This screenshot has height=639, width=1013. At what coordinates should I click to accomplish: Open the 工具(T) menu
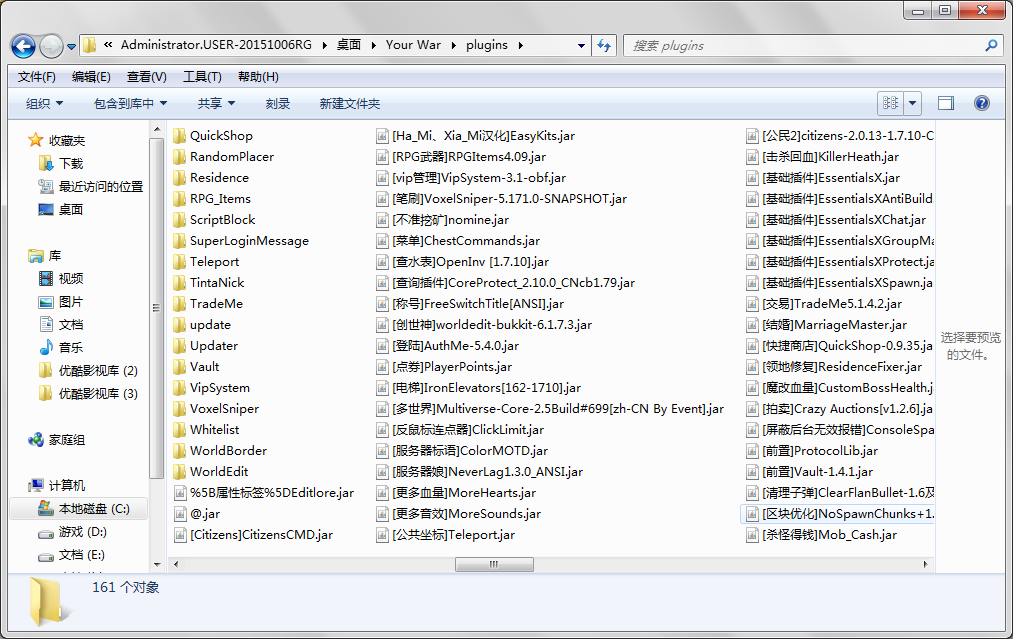coord(202,77)
